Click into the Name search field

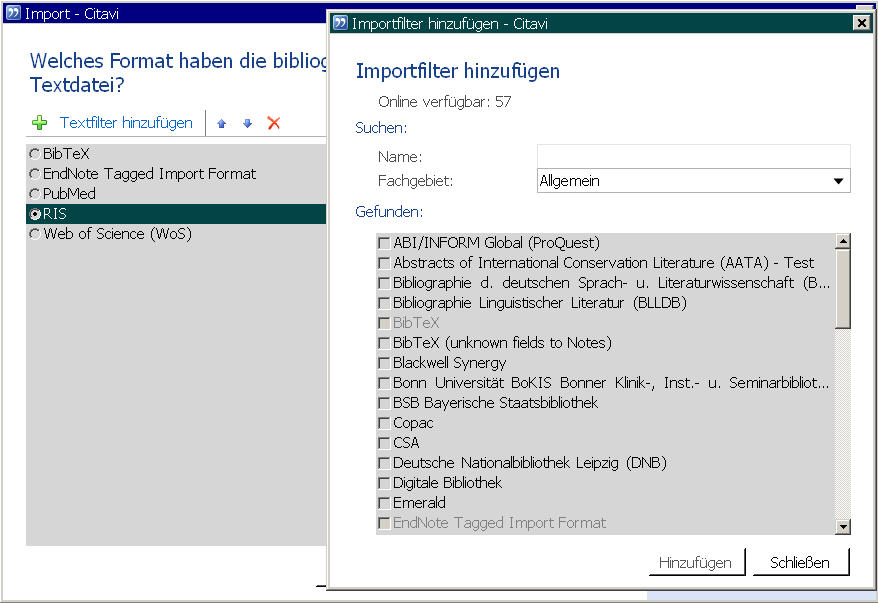pyautogui.click(x=693, y=156)
